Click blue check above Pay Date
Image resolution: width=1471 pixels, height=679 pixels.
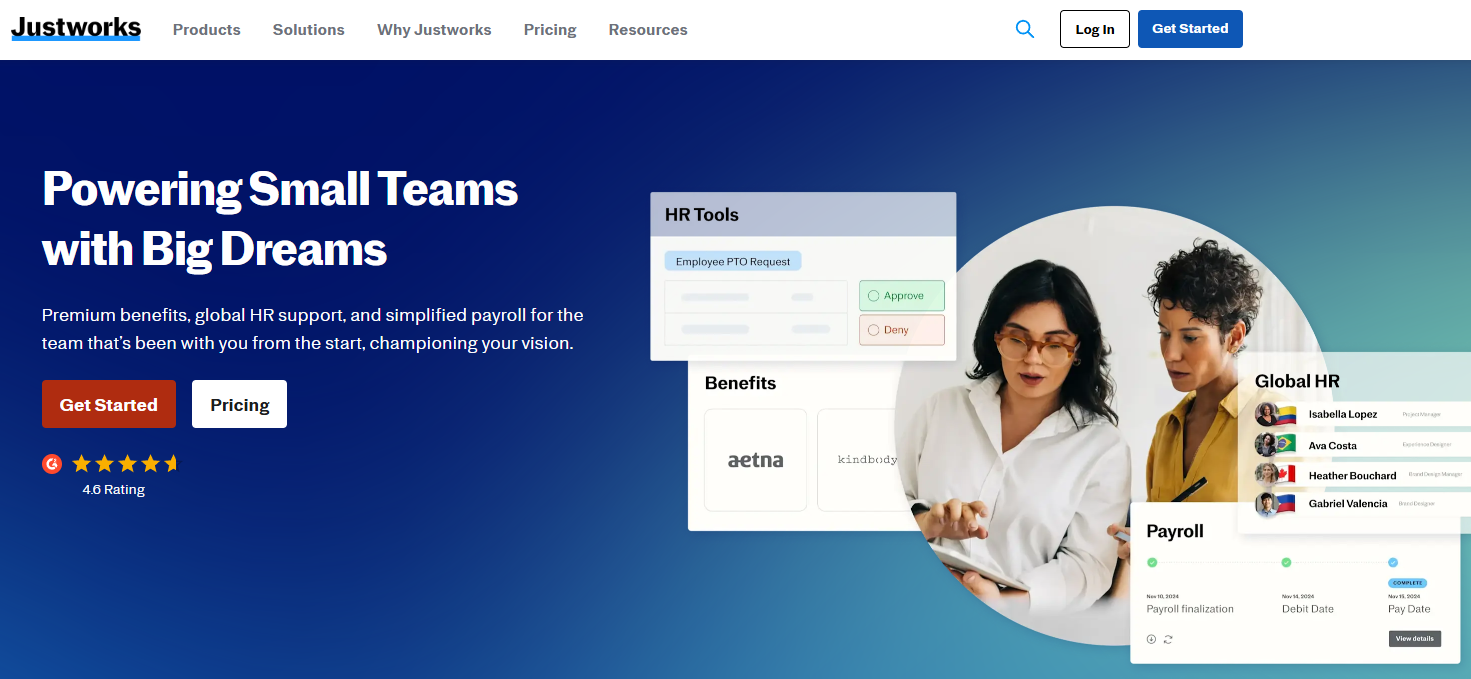pyautogui.click(x=1393, y=562)
